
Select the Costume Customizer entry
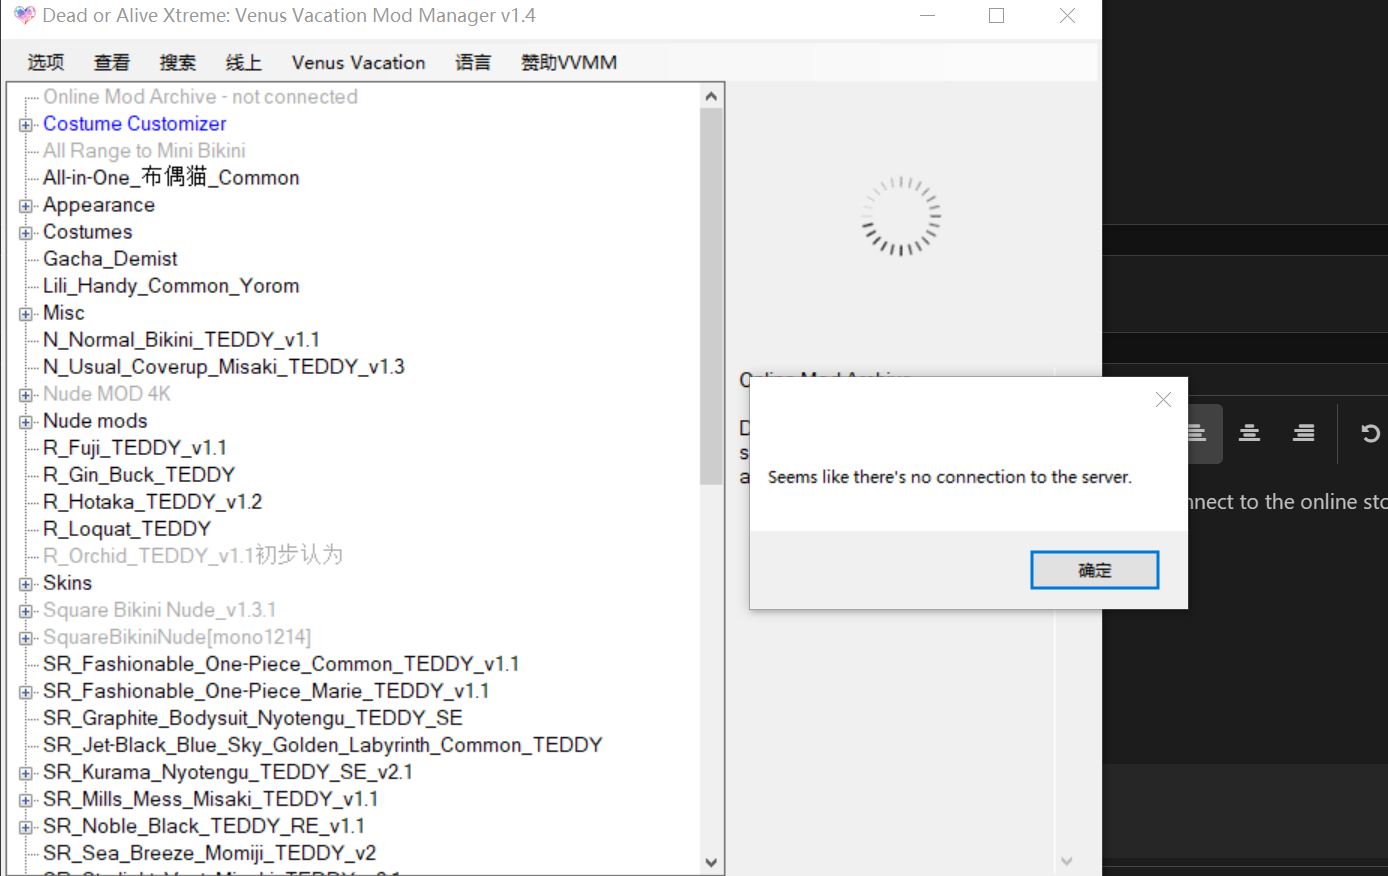click(x=135, y=124)
